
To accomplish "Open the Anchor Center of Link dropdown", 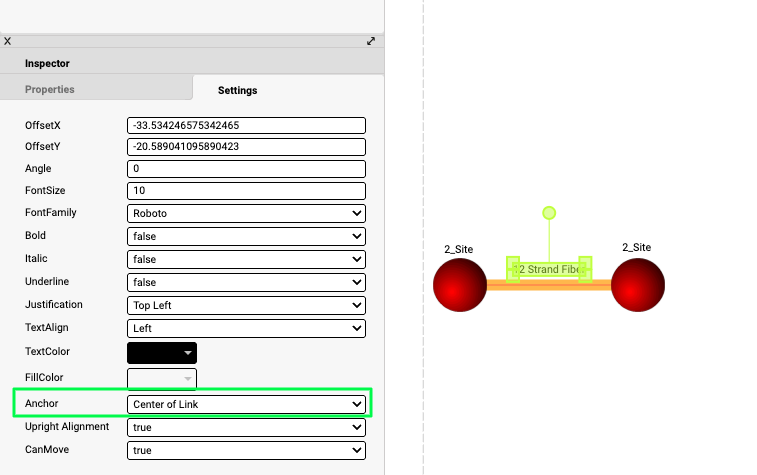I will click(246, 404).
